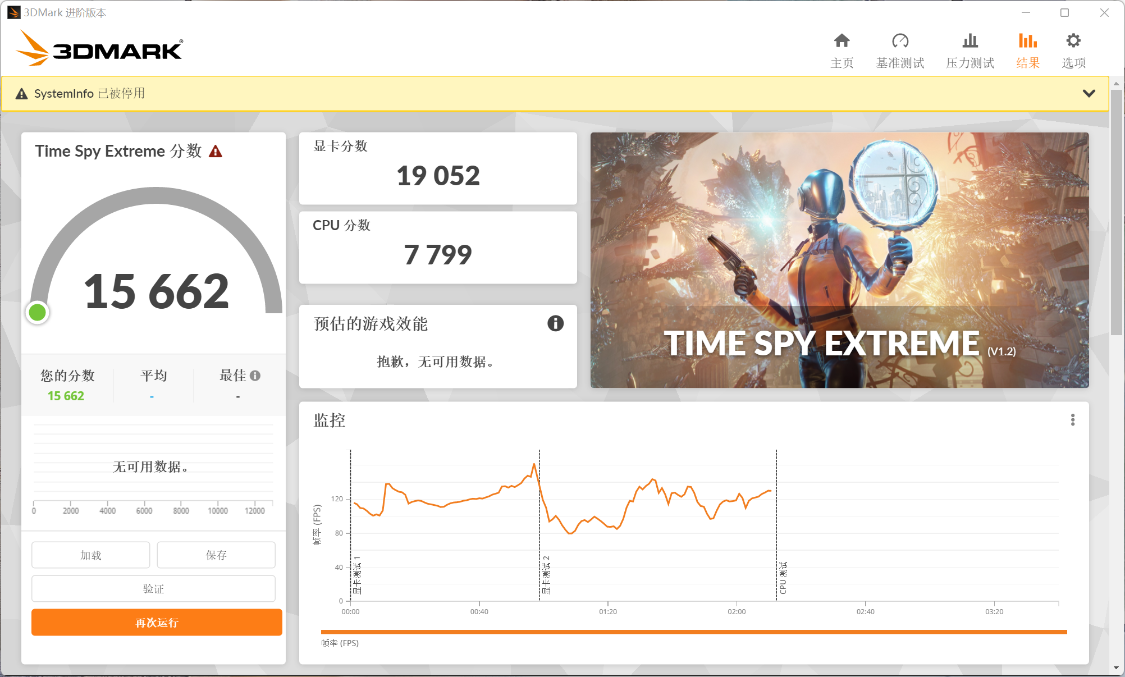Open the Benchmarks (基准测试) section

coord(900,50)
